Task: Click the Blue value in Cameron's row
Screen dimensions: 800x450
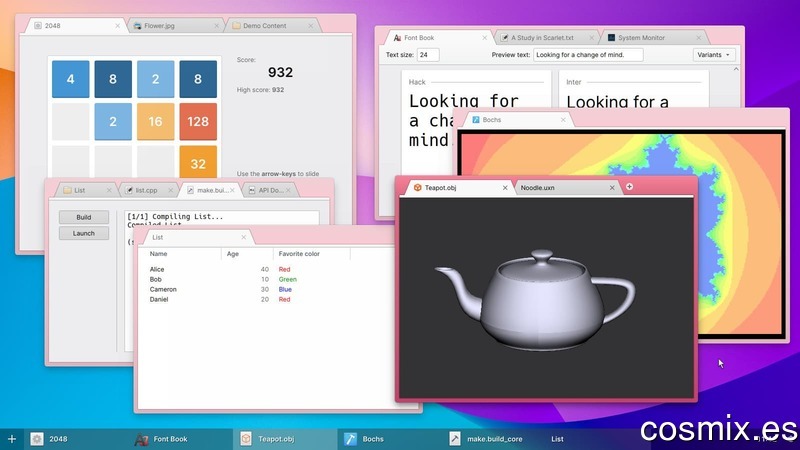Action: point(285,289)
